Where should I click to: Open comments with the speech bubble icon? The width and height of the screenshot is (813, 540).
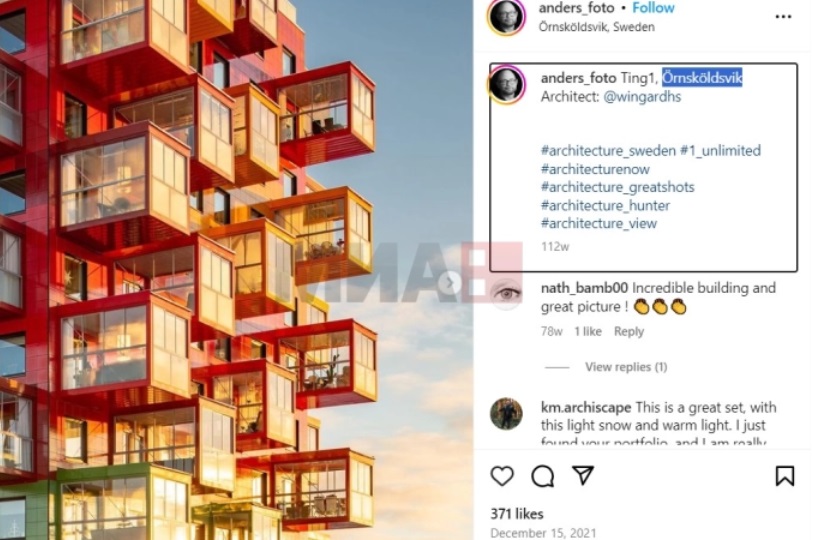click(x=542, y=476)
